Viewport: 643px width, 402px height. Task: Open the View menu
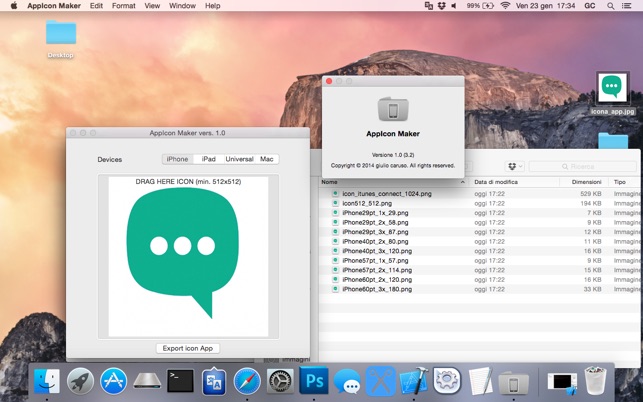click(152, 6)
